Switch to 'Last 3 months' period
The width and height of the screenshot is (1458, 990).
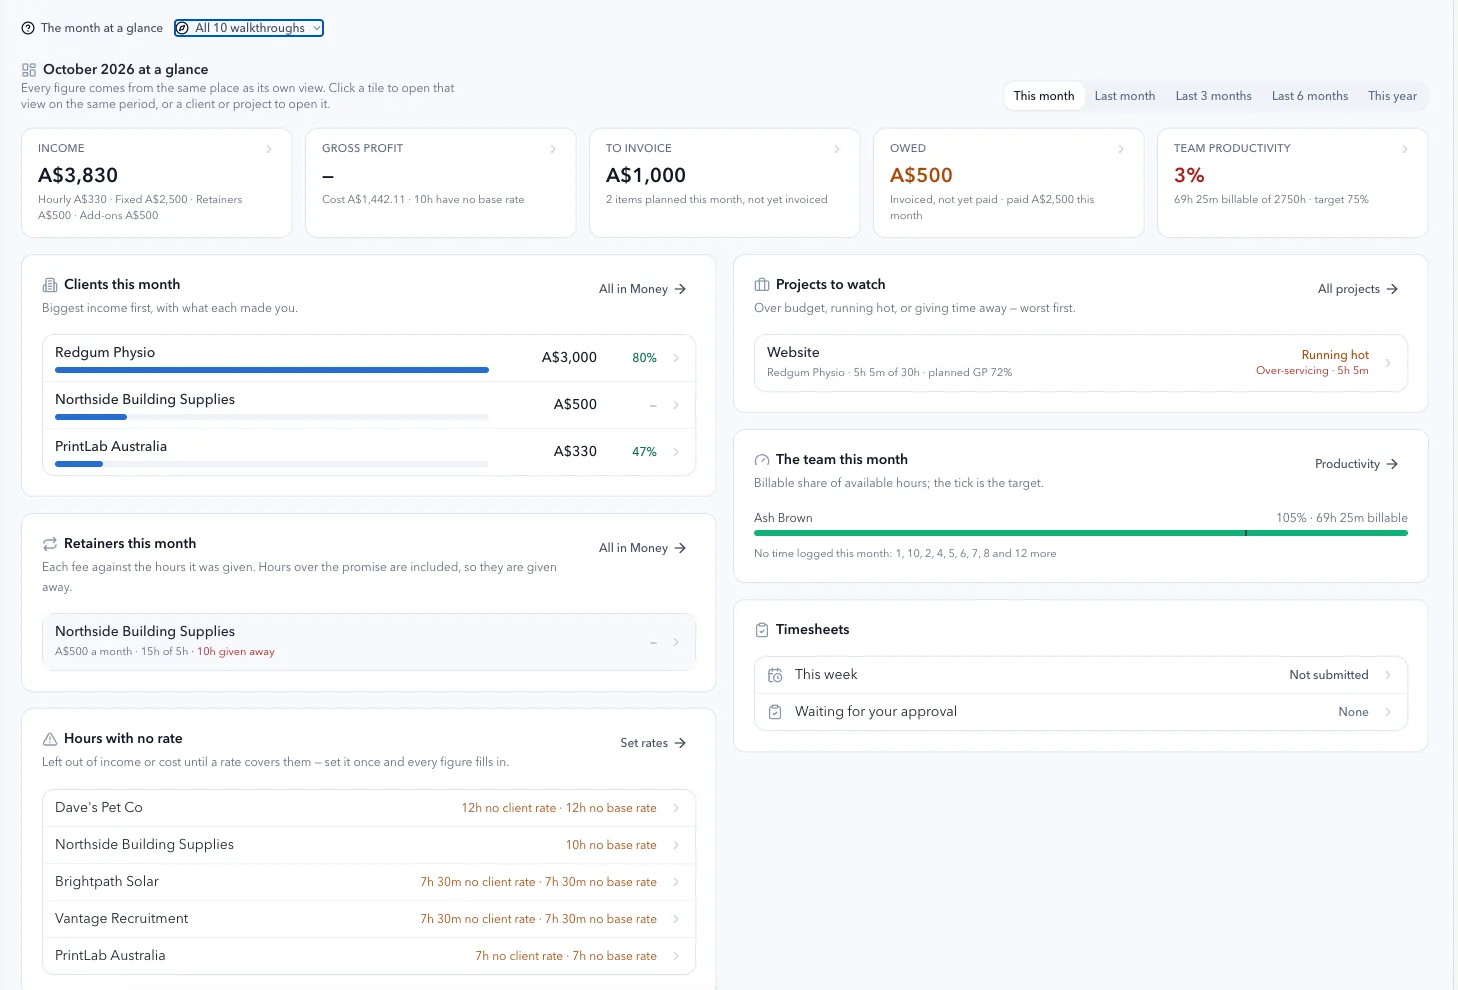(1213, 96)
